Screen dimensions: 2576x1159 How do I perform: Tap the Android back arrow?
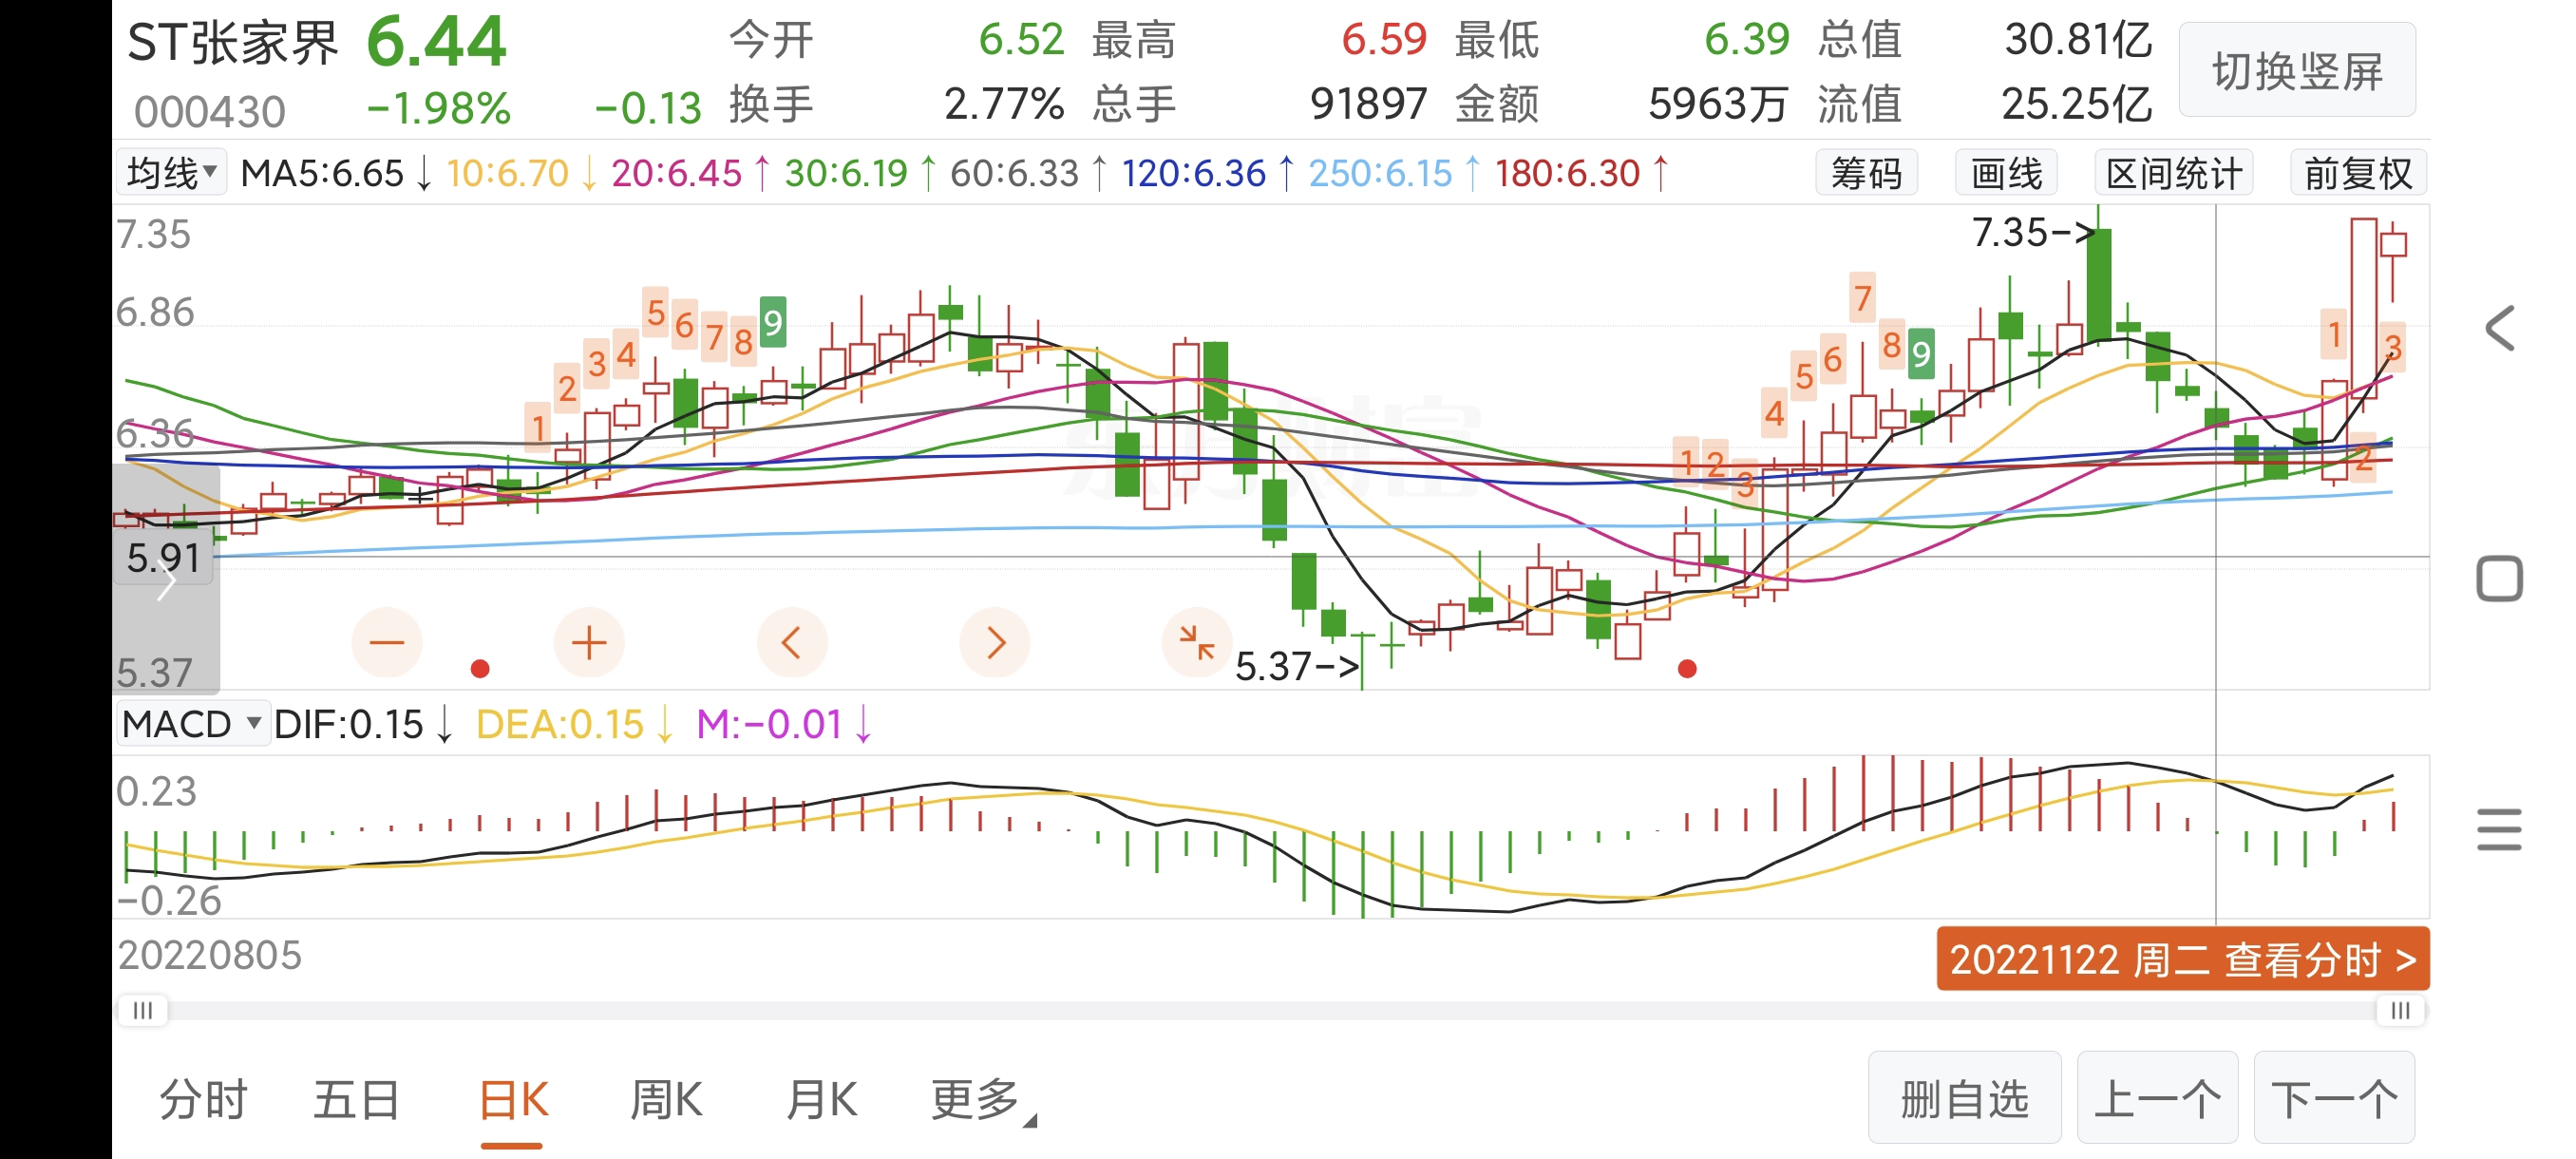pyautogui.click(x=2500, y=328)
